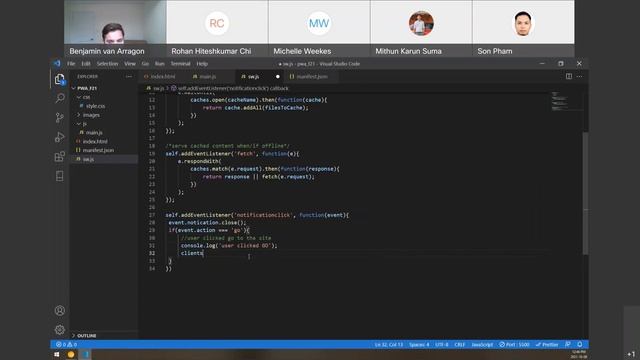640x360 pixels.
Task: Click line 32 'clients' code text
Action: pos(191,253)
